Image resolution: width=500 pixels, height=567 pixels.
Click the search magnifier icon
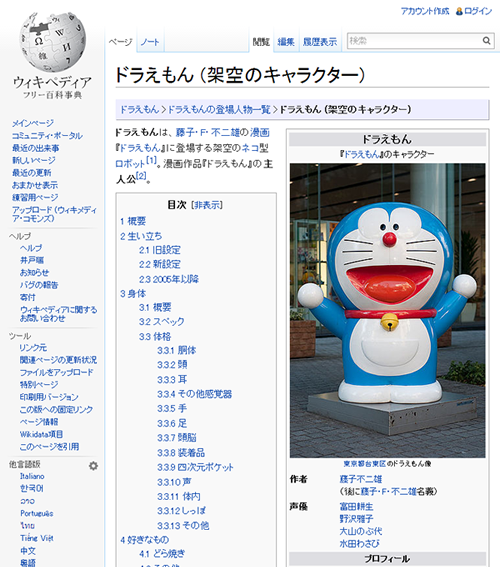pos(487,41)
